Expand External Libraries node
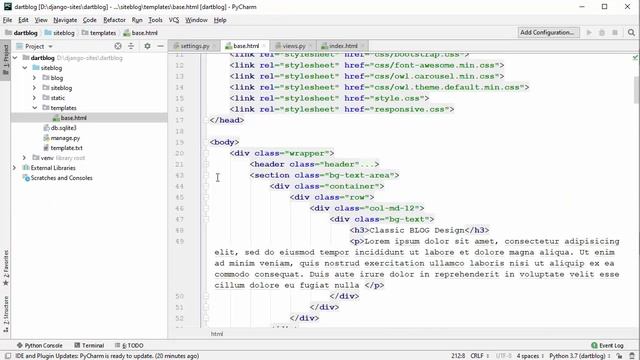The height and width of the screenshot is (360, 640). [x=15, y=168]
